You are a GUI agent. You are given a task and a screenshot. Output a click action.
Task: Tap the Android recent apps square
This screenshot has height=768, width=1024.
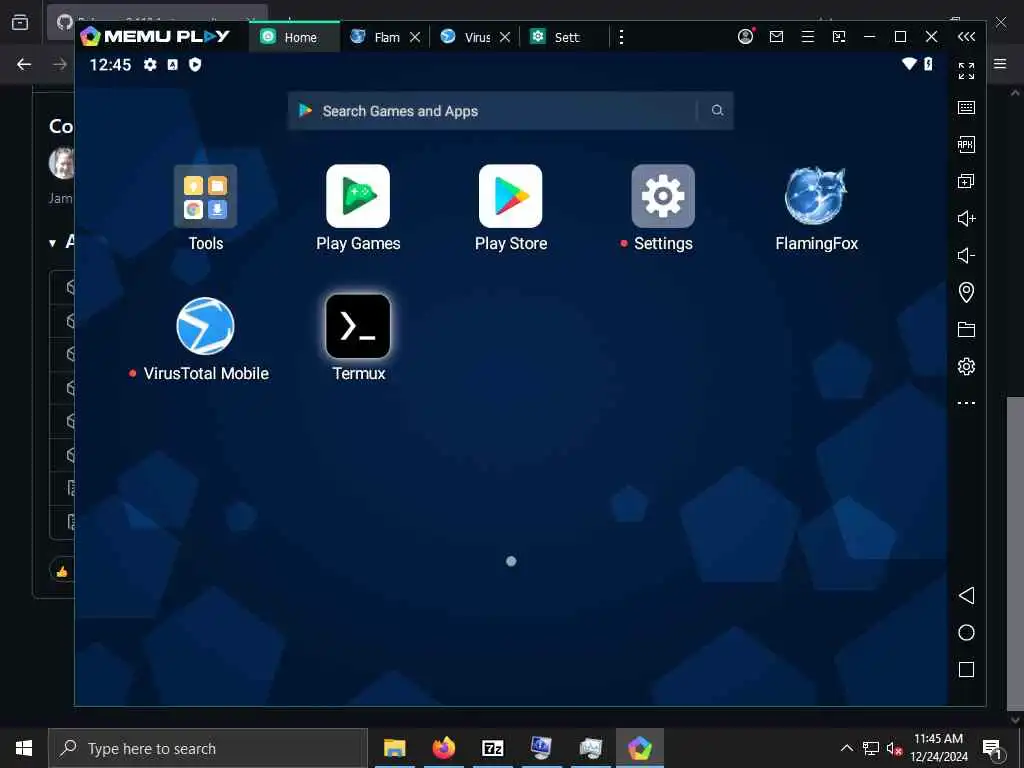[x=967, y=669]
